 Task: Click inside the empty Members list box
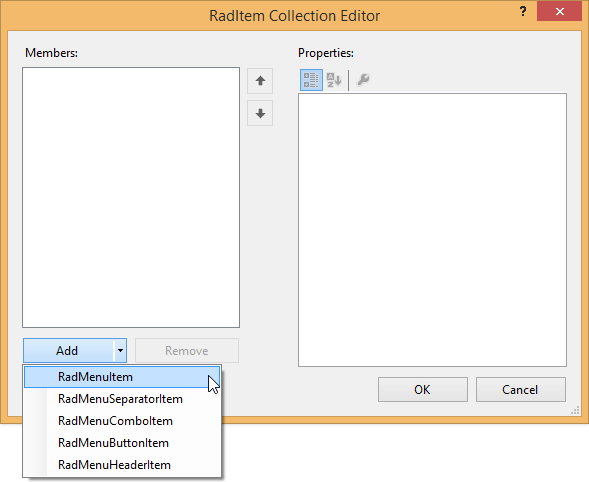point(131,197)
